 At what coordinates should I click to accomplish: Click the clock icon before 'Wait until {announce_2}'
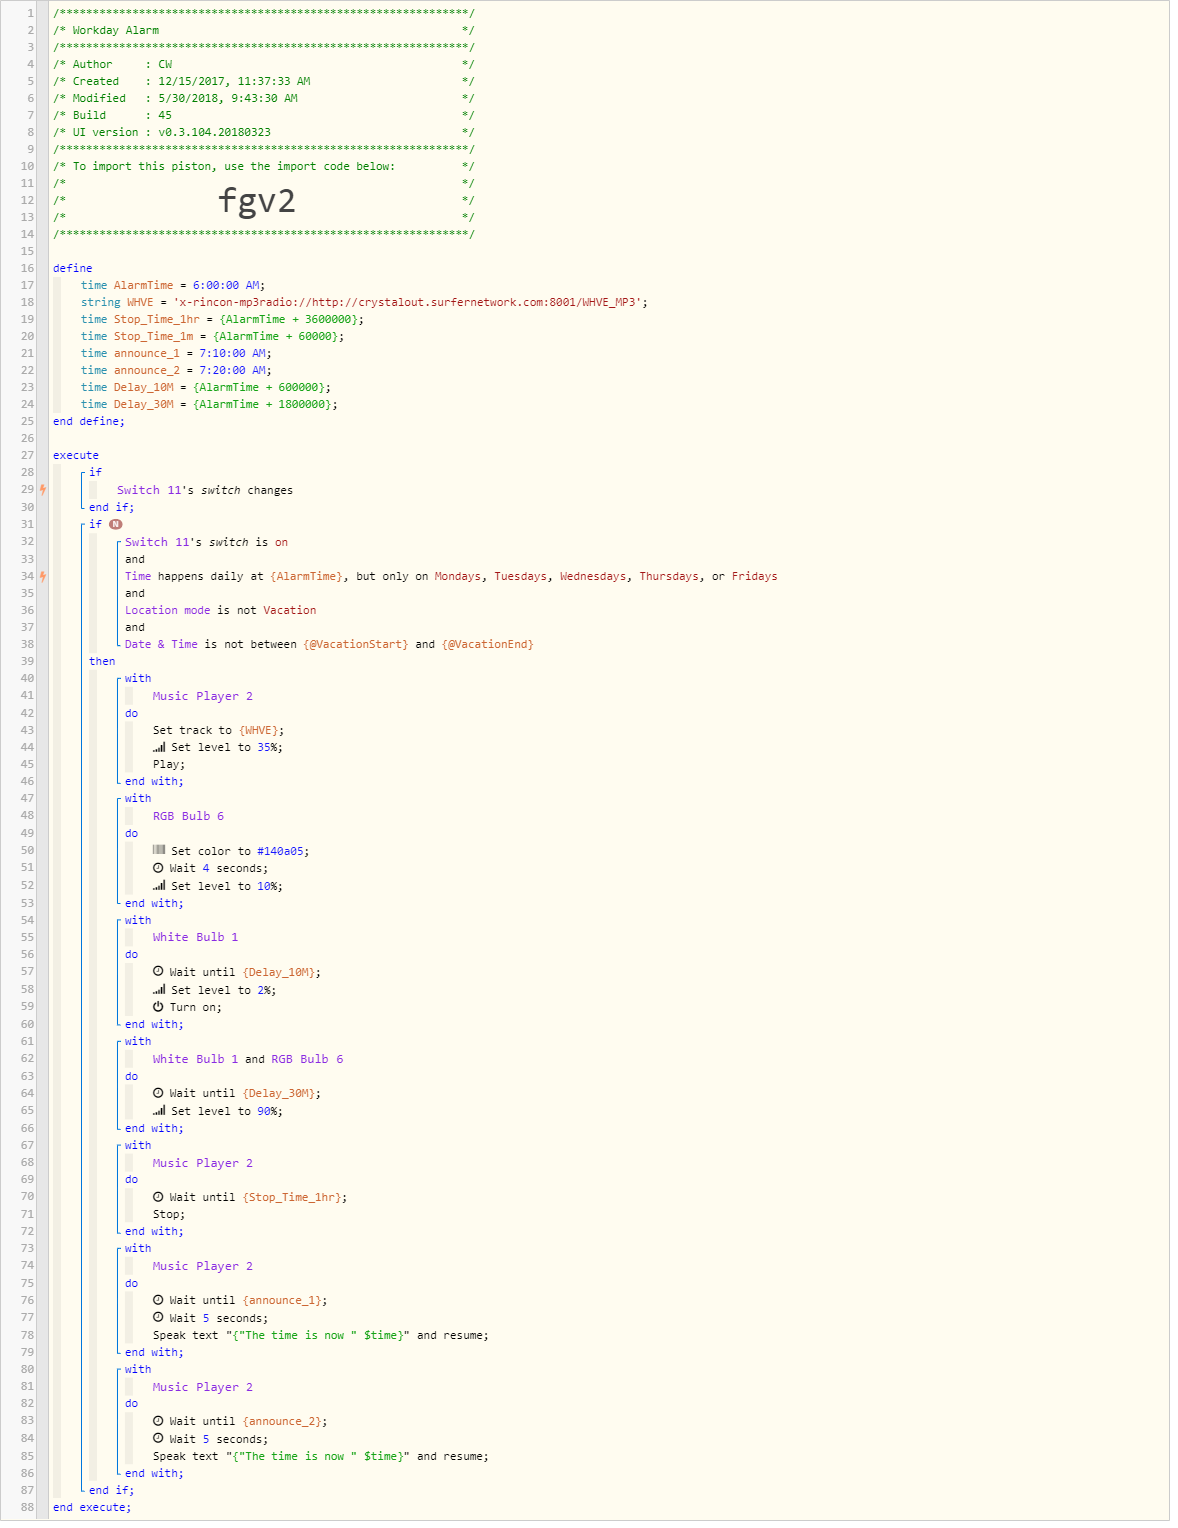[x=158, y=1421]
